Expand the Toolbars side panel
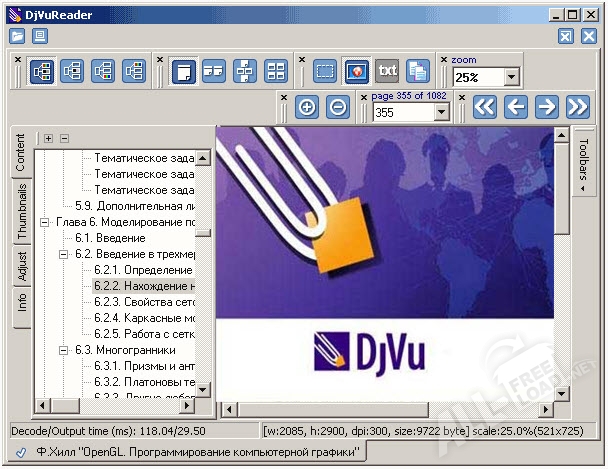 584,163
